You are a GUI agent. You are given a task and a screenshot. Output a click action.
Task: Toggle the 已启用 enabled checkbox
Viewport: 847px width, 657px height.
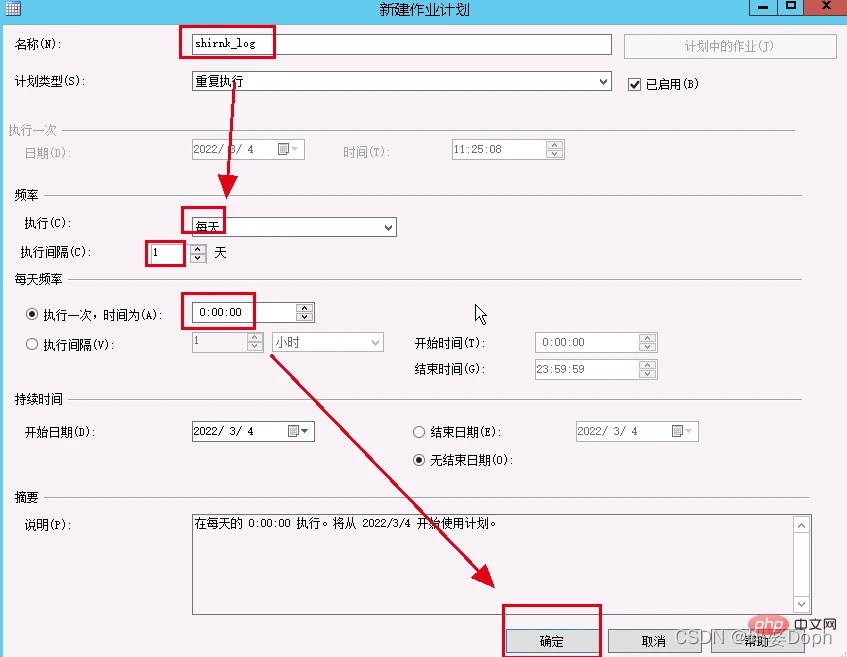tap(634, 84)
